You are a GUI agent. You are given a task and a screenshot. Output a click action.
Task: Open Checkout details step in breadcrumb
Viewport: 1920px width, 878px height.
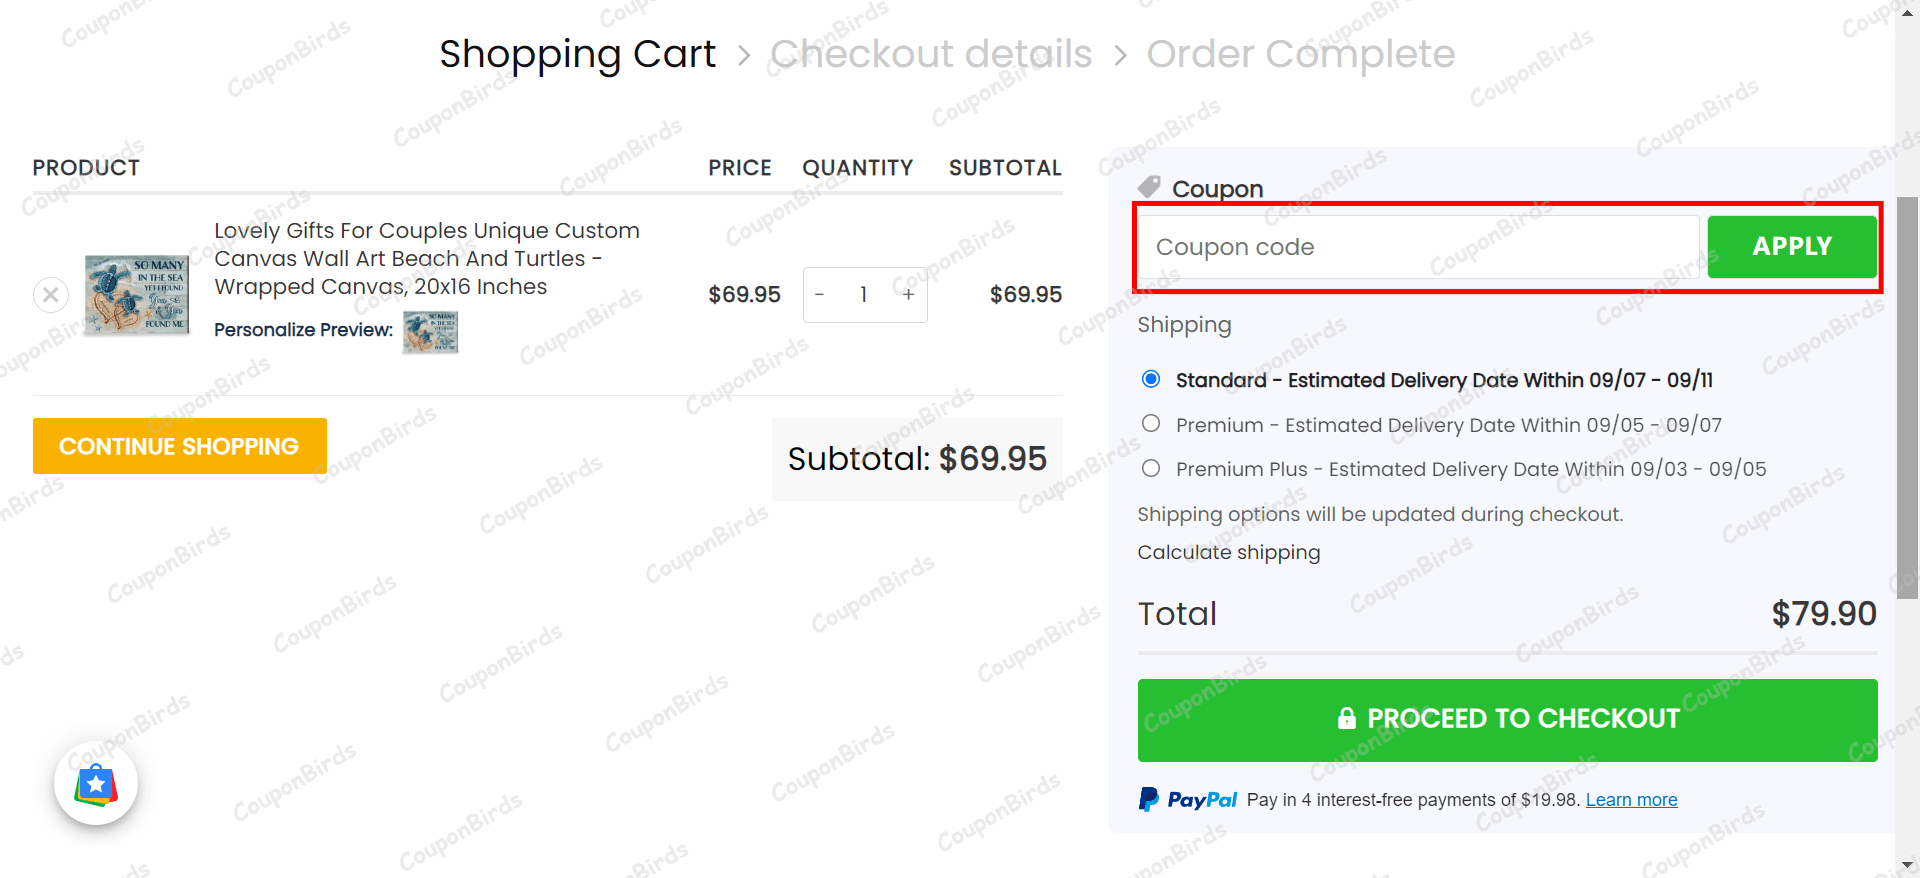tap(931, 54)
